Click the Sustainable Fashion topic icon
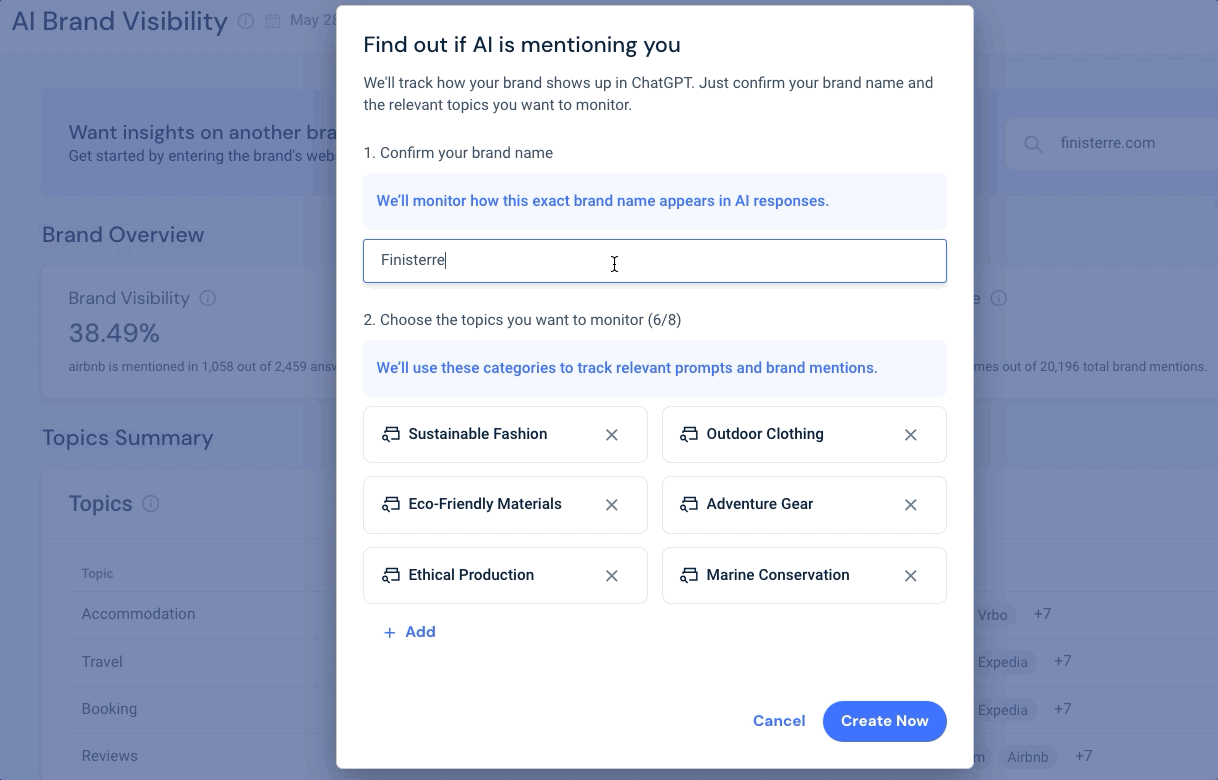Image resolution: width=1218 pixels, height=780 pixels. point(391,434)
